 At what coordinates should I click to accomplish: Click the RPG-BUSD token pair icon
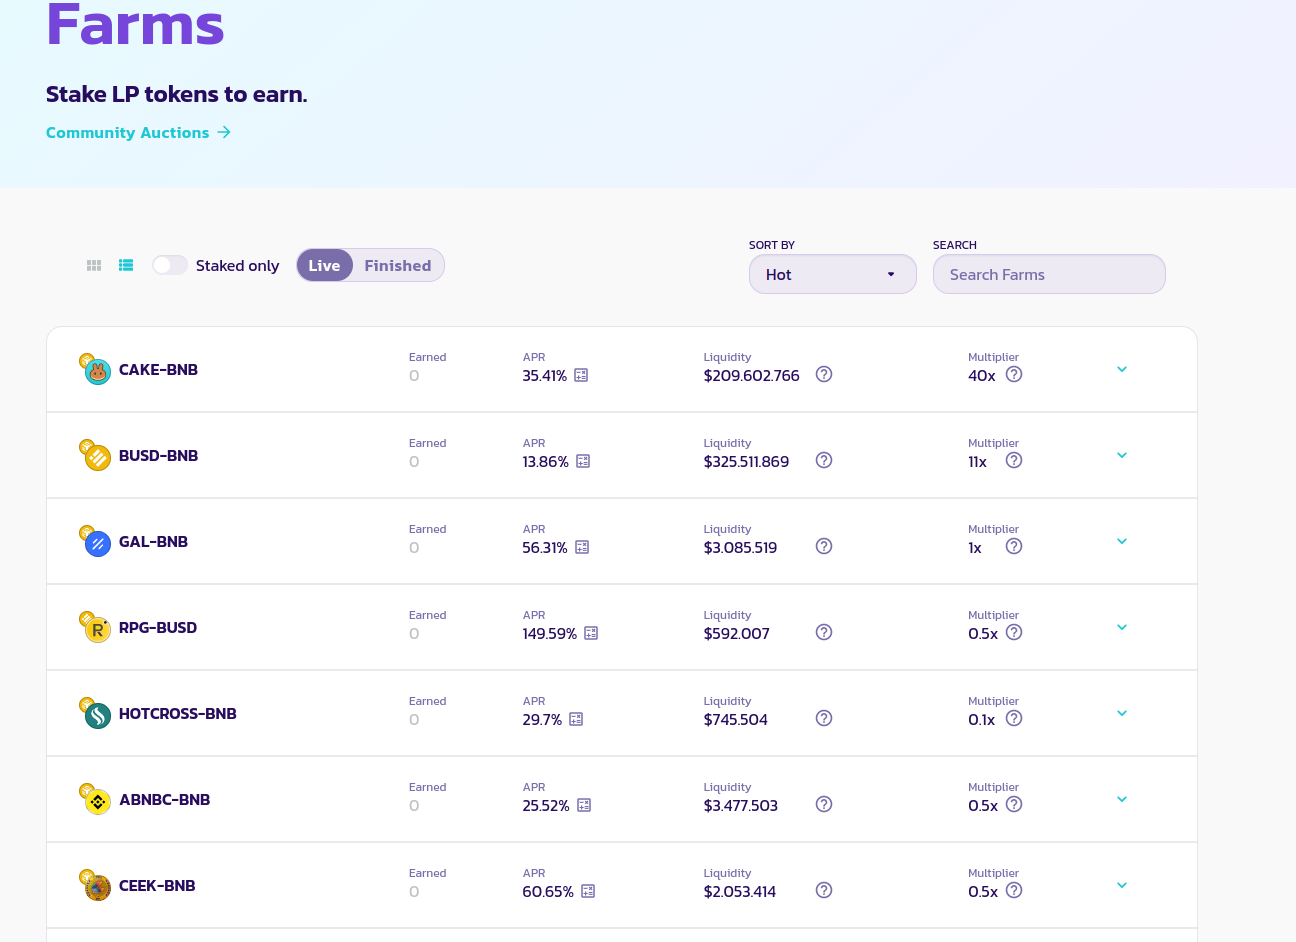95,627
